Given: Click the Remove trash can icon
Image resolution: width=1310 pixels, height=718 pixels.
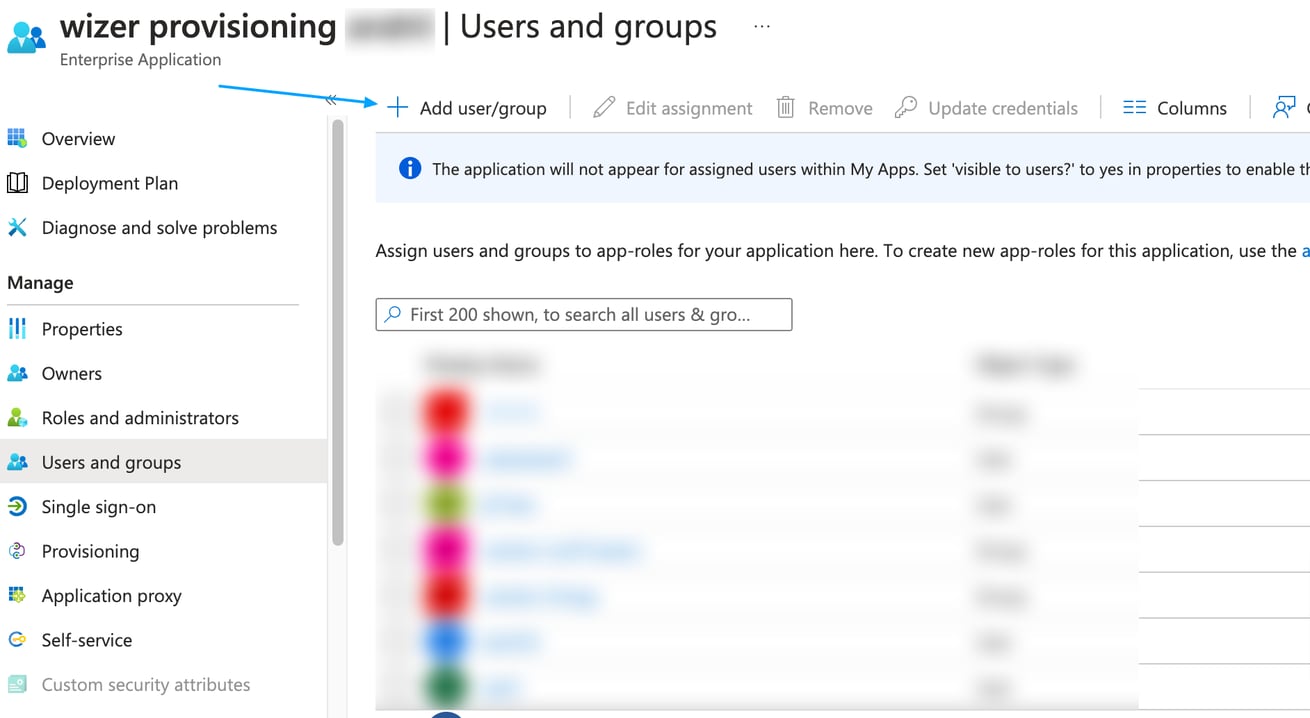Looking at the screenshot, I should (786, 108).
